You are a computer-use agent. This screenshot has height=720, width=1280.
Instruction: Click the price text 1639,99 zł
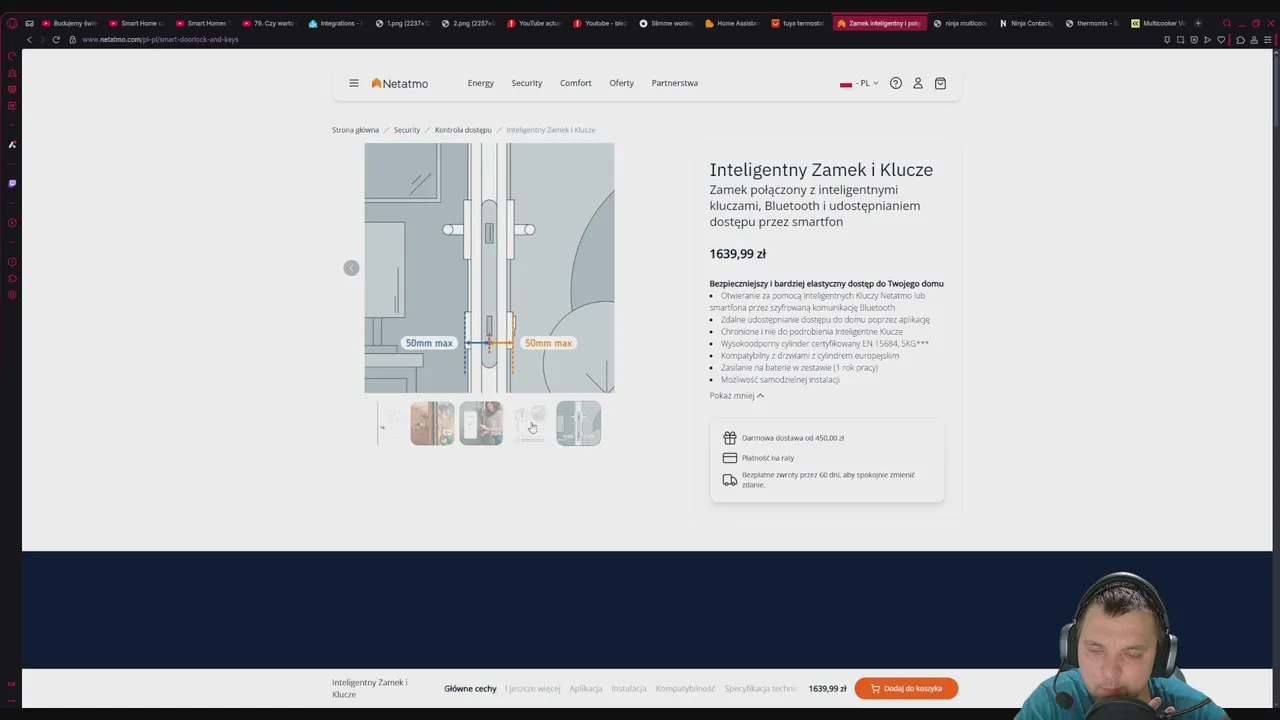point(738,254)
